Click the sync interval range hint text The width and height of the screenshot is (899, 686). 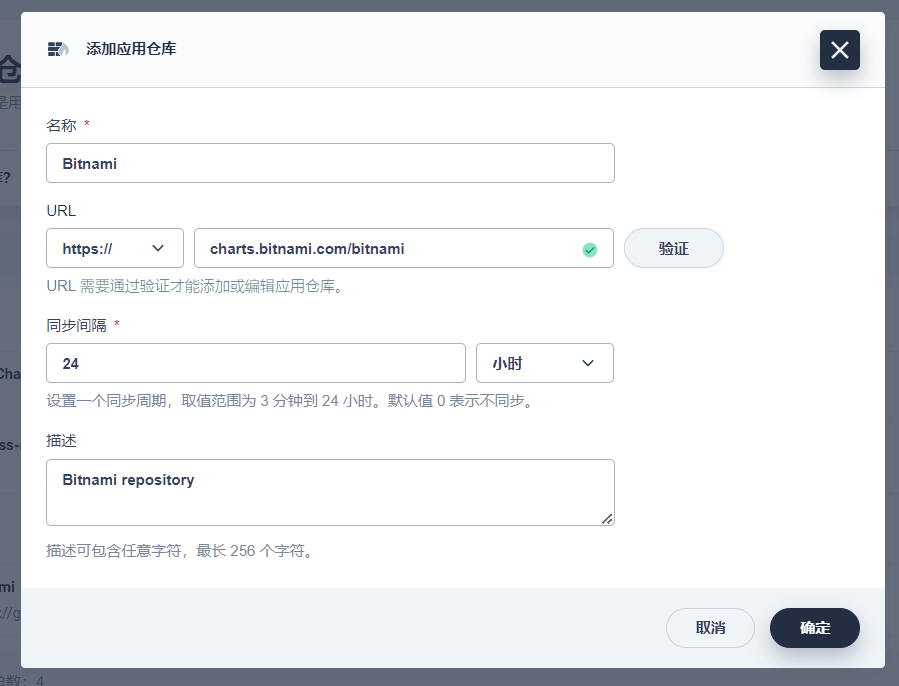tap(289, 401)
